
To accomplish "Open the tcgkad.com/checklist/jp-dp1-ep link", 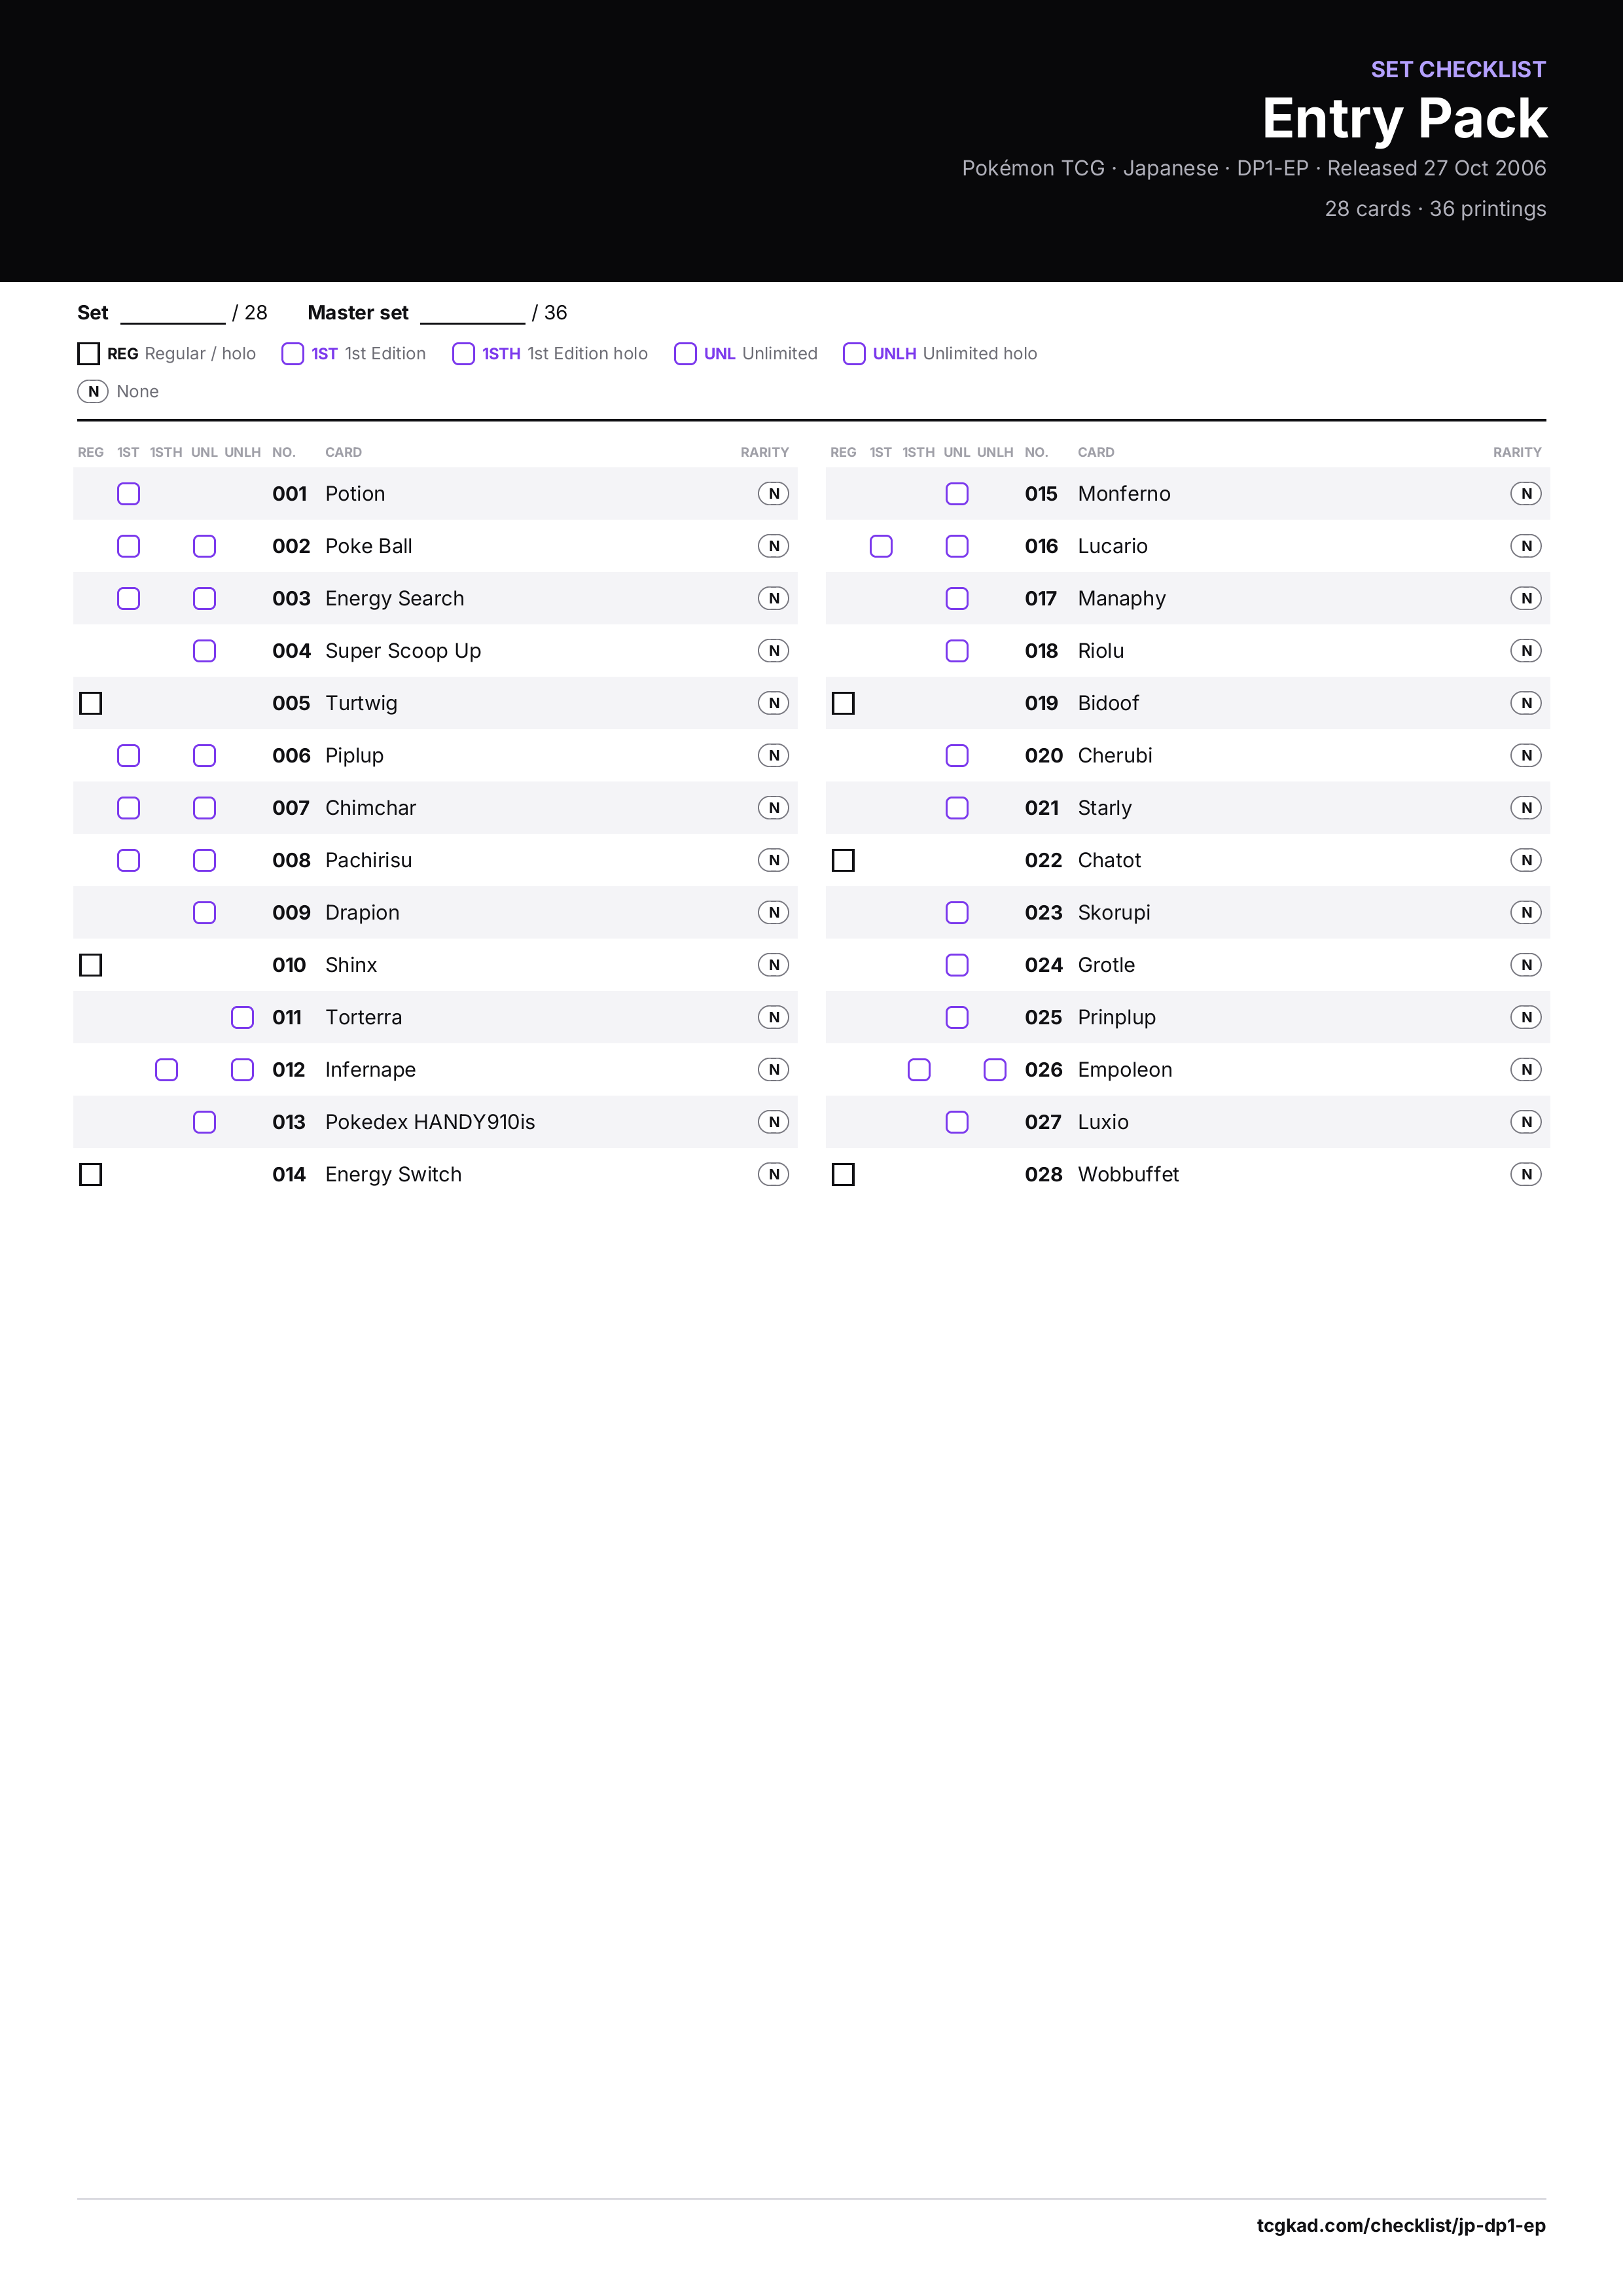I will 1401,2225.
